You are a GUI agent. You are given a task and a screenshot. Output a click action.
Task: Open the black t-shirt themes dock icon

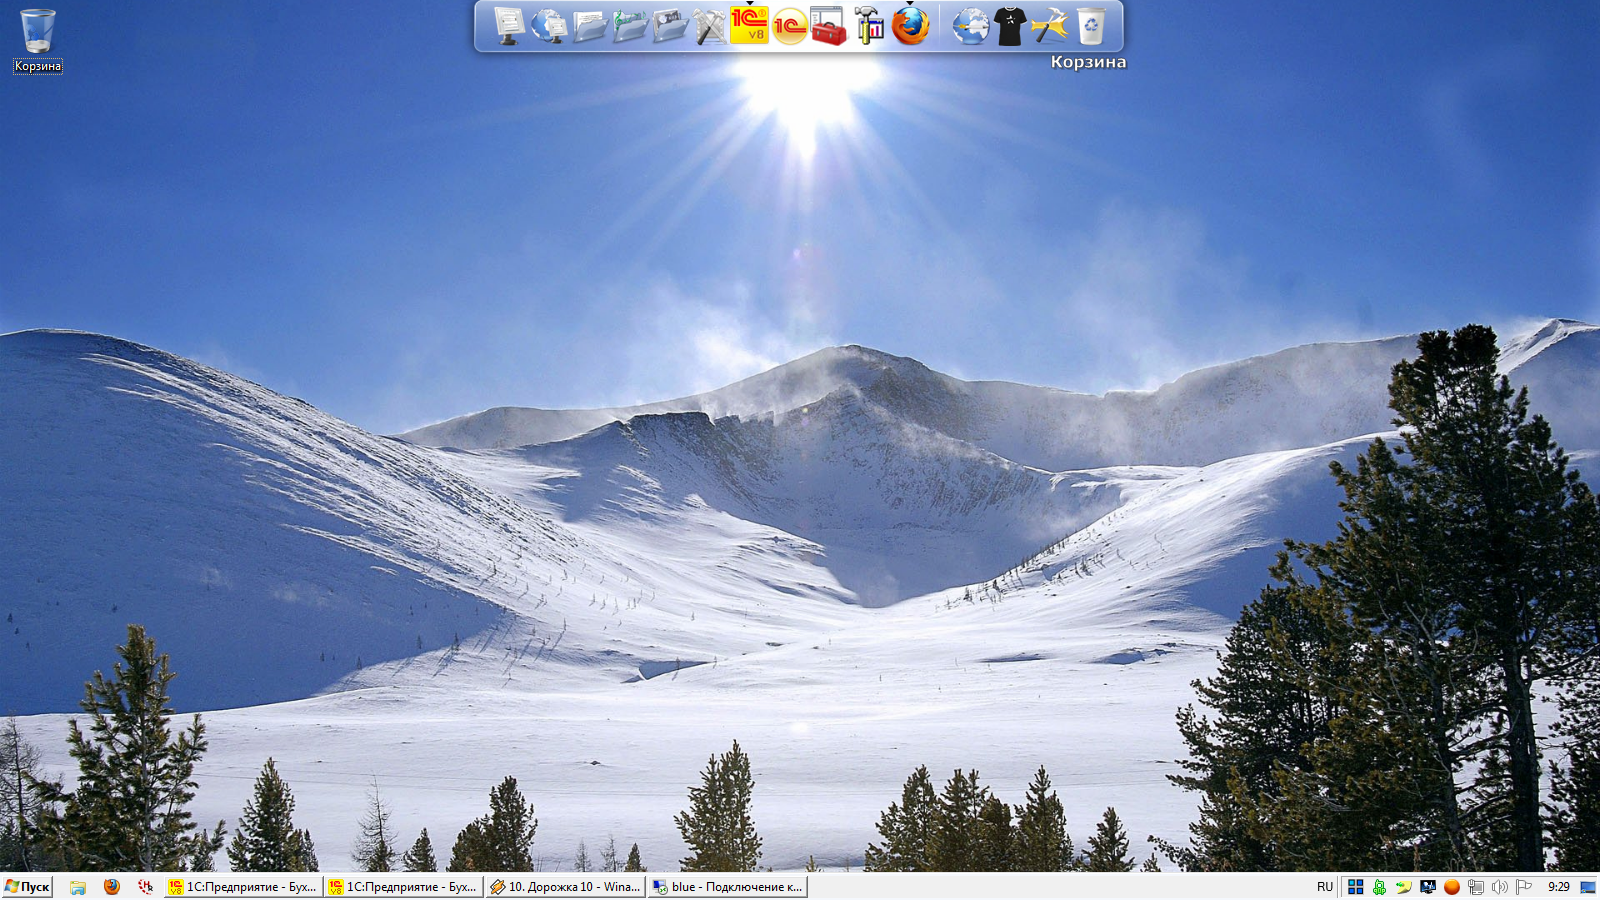(1010, 26)
